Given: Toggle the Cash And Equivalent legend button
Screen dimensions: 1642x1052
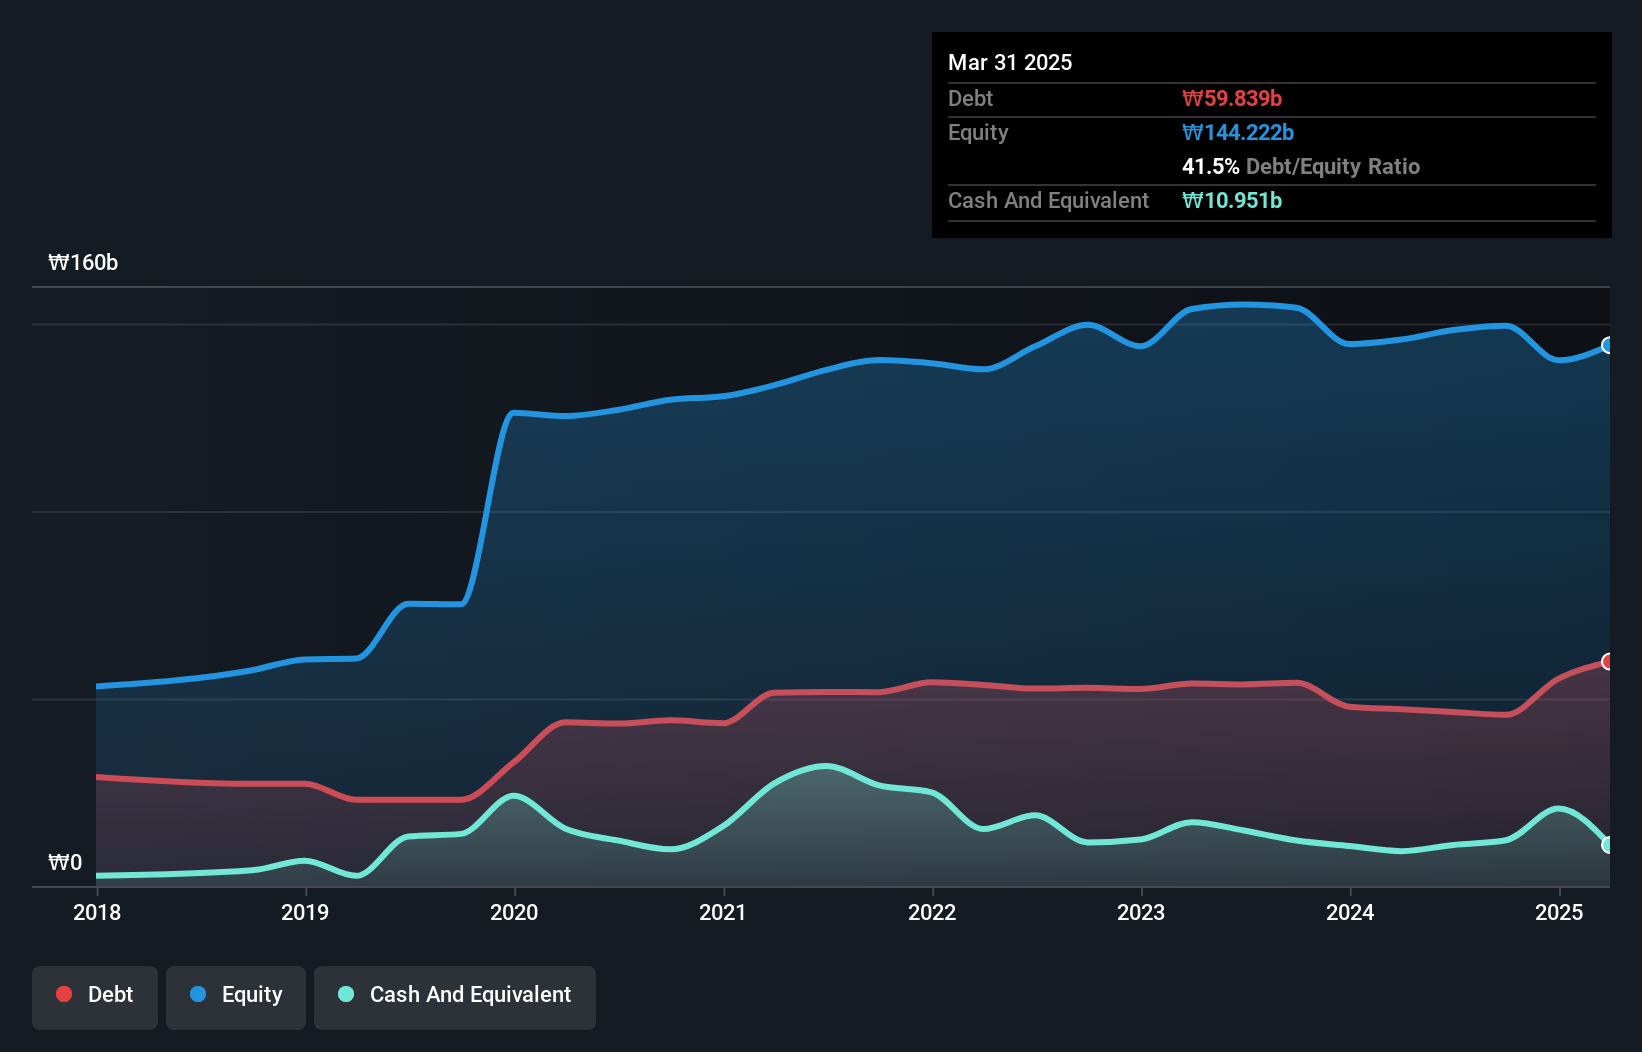Looking at the screenshot, I should coord(455,997).
